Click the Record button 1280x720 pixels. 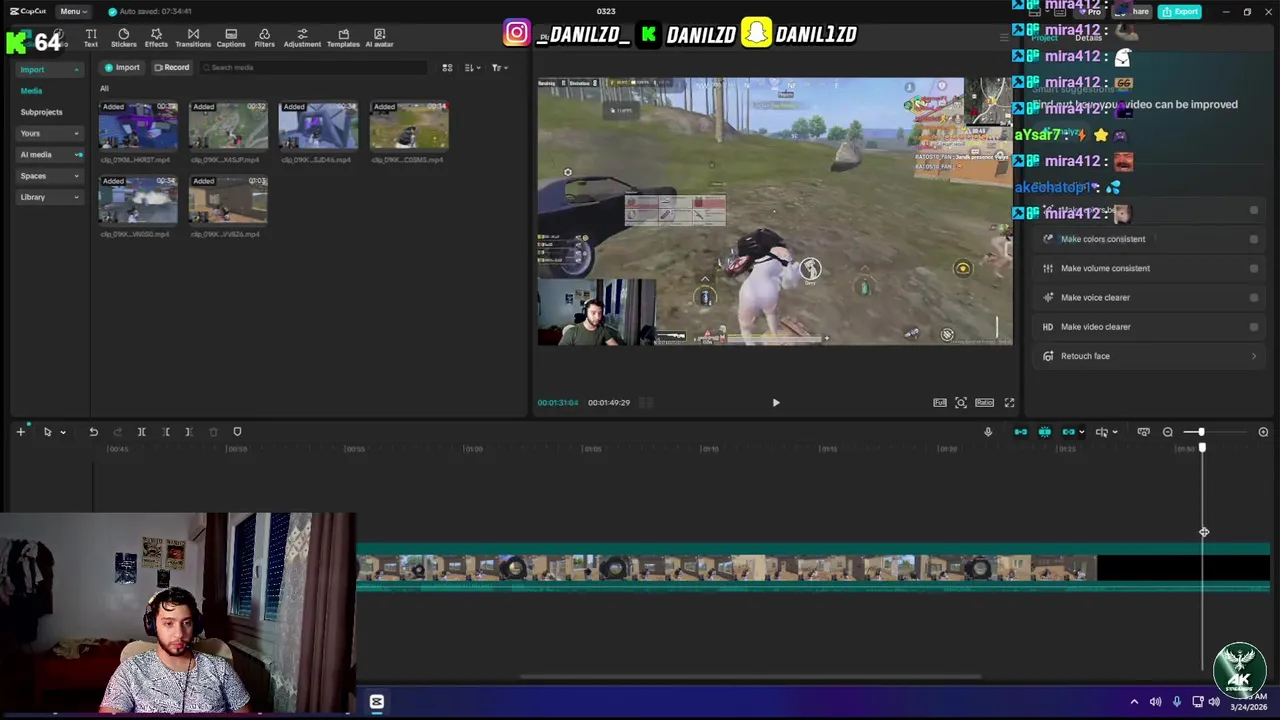(171, 67)
